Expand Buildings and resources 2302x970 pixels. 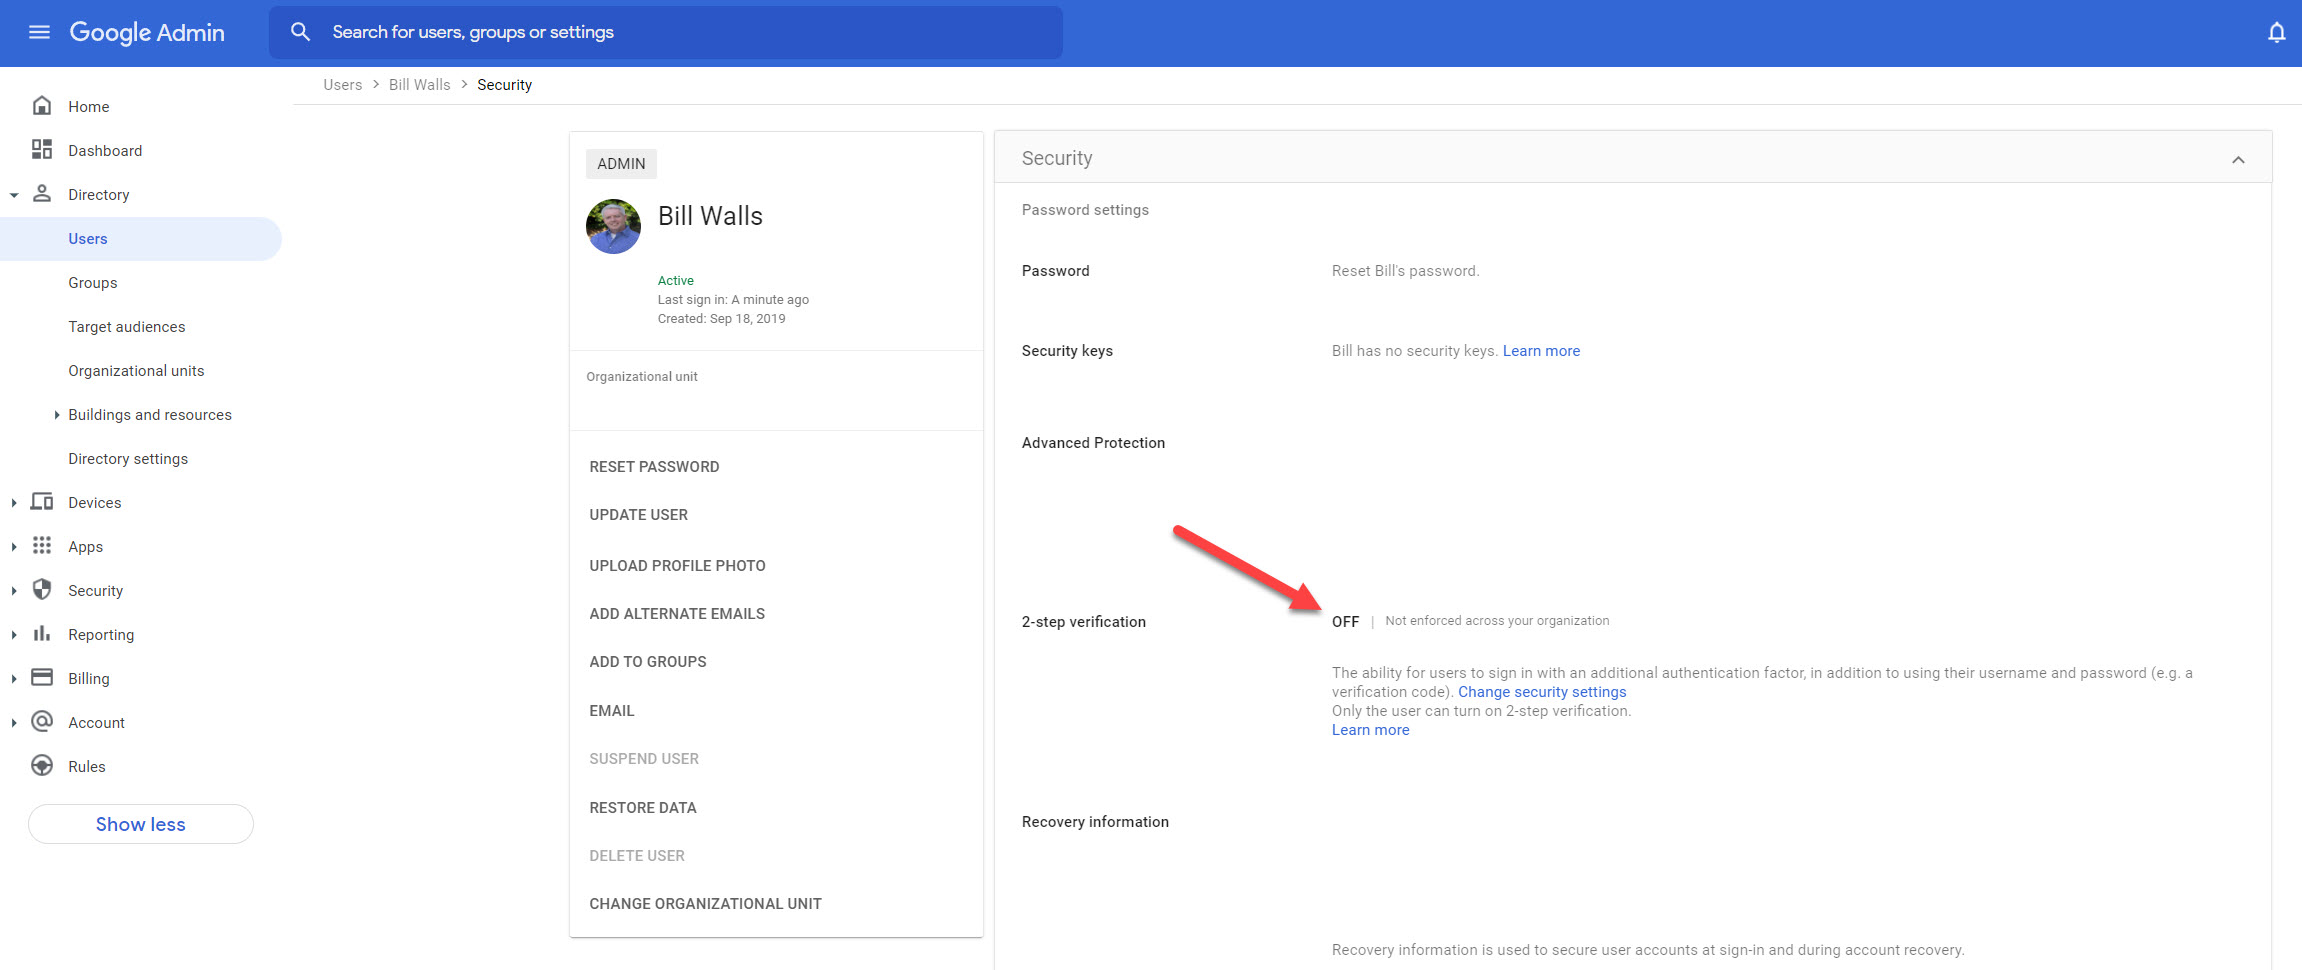56,414
